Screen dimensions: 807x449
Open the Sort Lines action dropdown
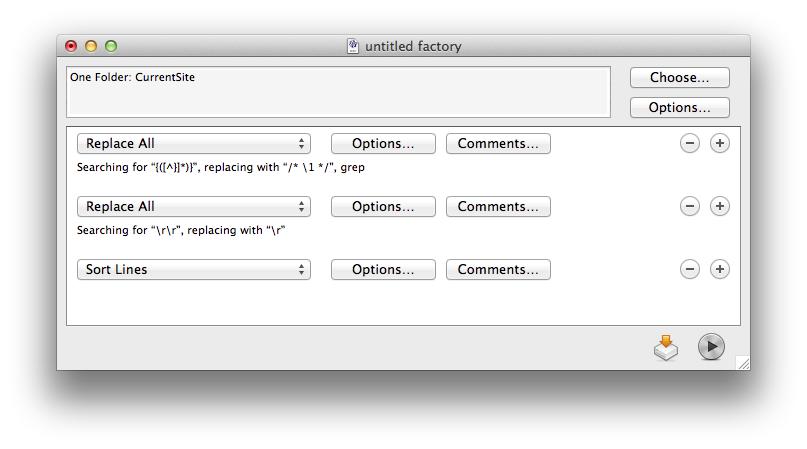coord(194,270)
